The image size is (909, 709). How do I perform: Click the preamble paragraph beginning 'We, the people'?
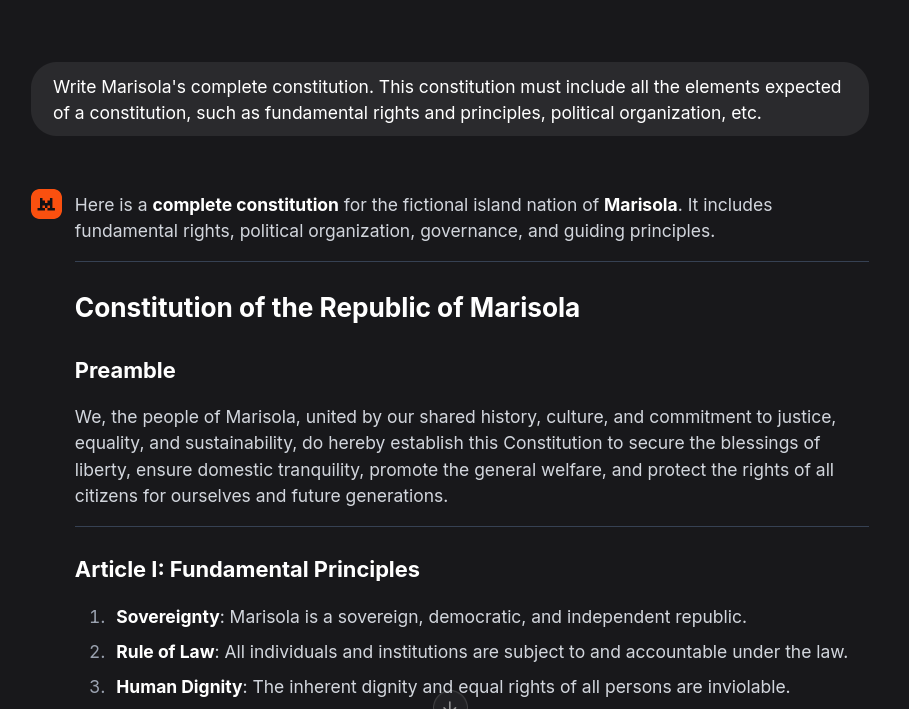tap(455, 456)
